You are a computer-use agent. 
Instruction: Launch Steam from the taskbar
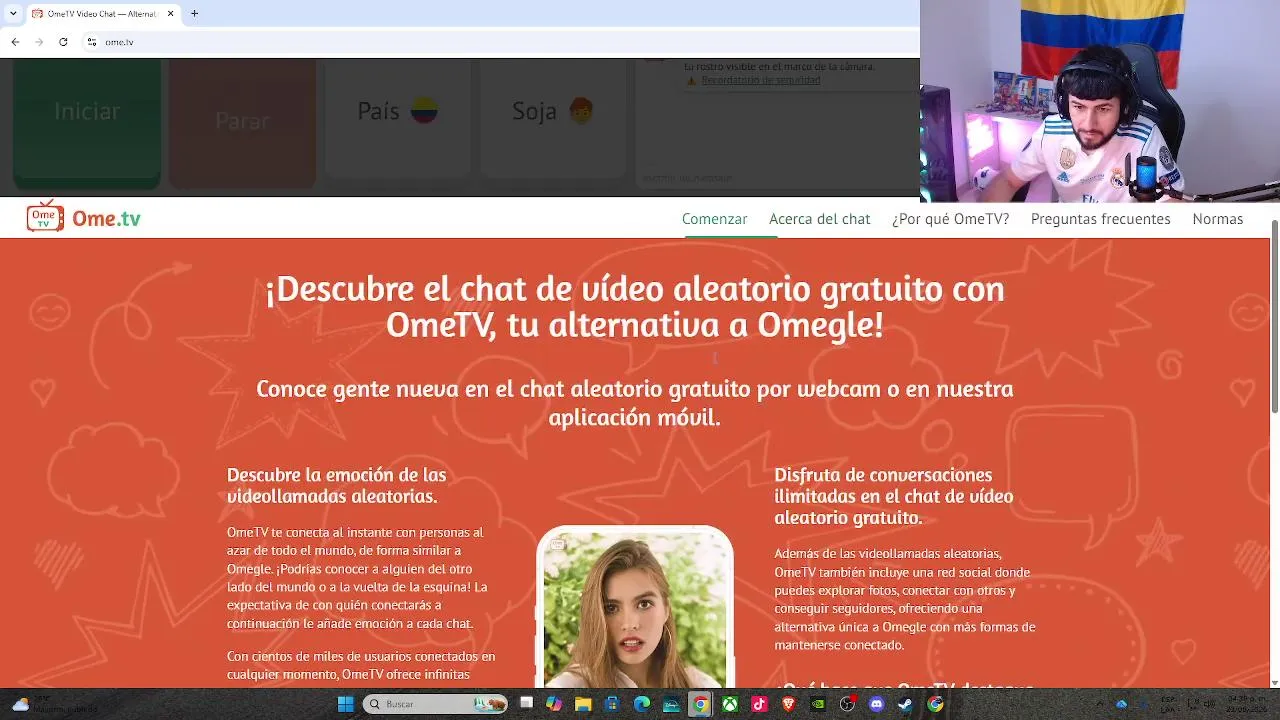pos(906,704)
